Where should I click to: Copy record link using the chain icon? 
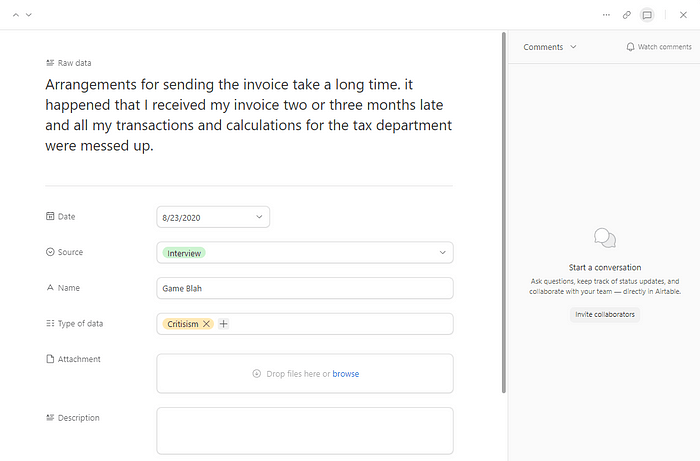click(x=626, y=15)
